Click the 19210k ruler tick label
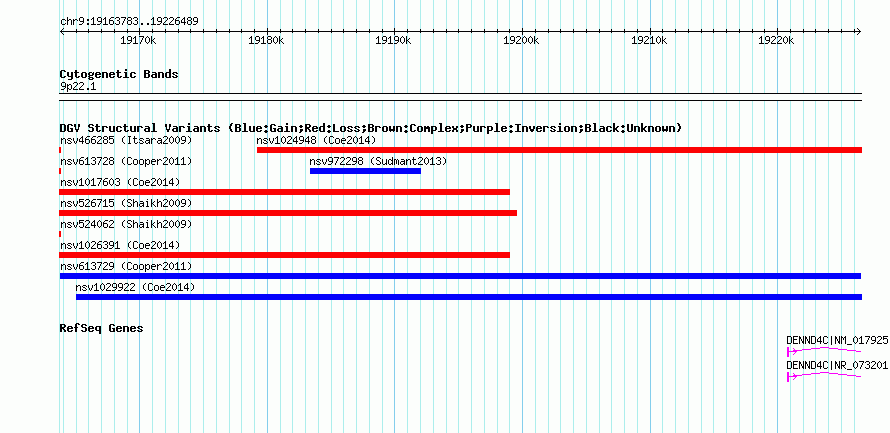The height and width of the screenshot is (433, 890). pos(649,41)
